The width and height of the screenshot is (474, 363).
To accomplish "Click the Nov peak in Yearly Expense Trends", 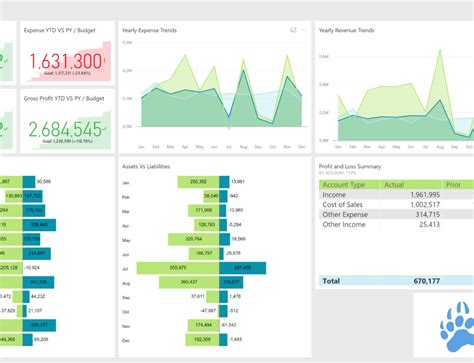I will pyautogui.click(x=287, y=56).
